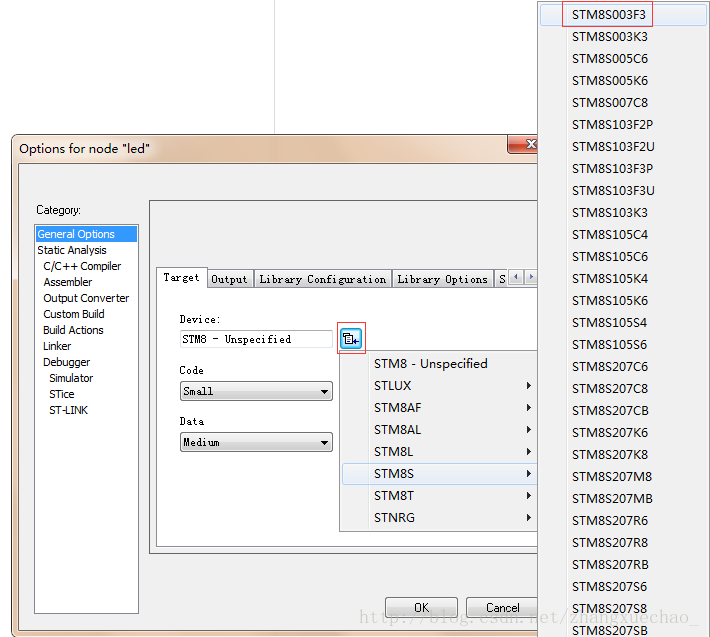Pick STM8S103F3P device from submenu
Screen dimensions: 710x637
623,169
